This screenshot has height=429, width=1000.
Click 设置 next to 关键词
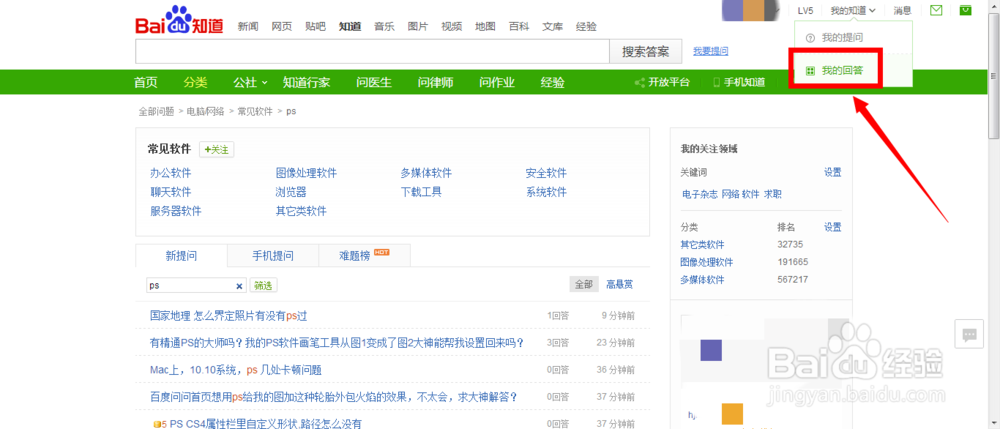[x=832, y=172]
